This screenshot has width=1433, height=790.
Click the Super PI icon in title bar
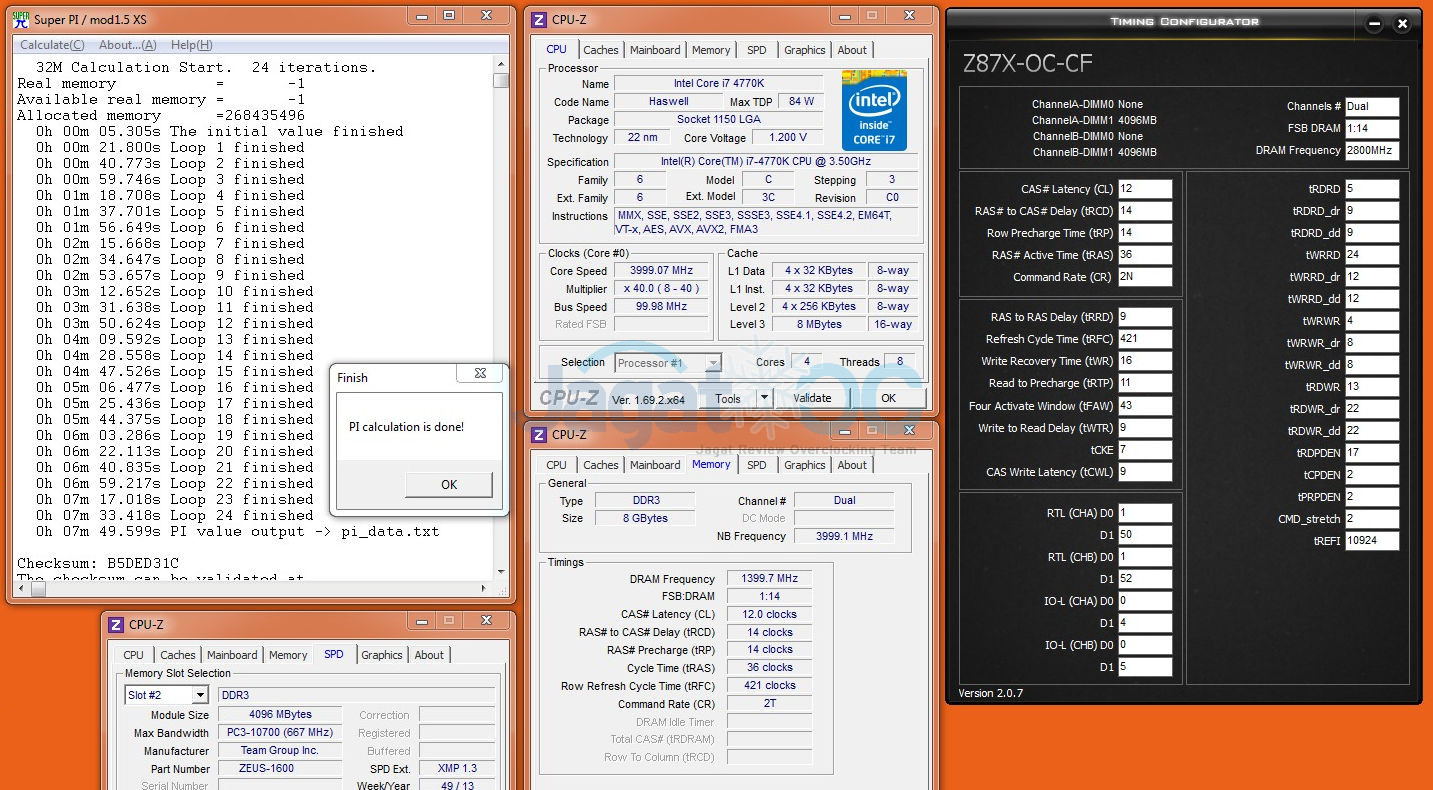tap(21, 19)
